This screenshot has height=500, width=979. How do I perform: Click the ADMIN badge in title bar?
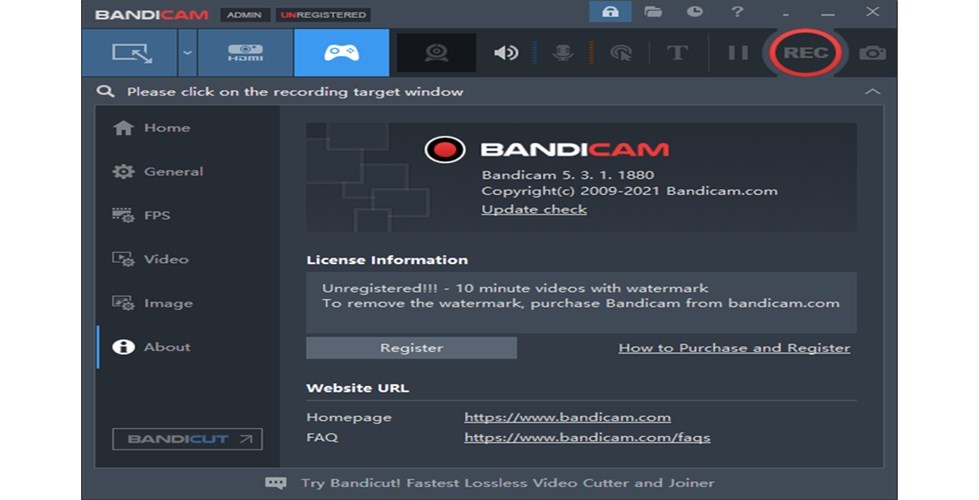click(244, 15)
